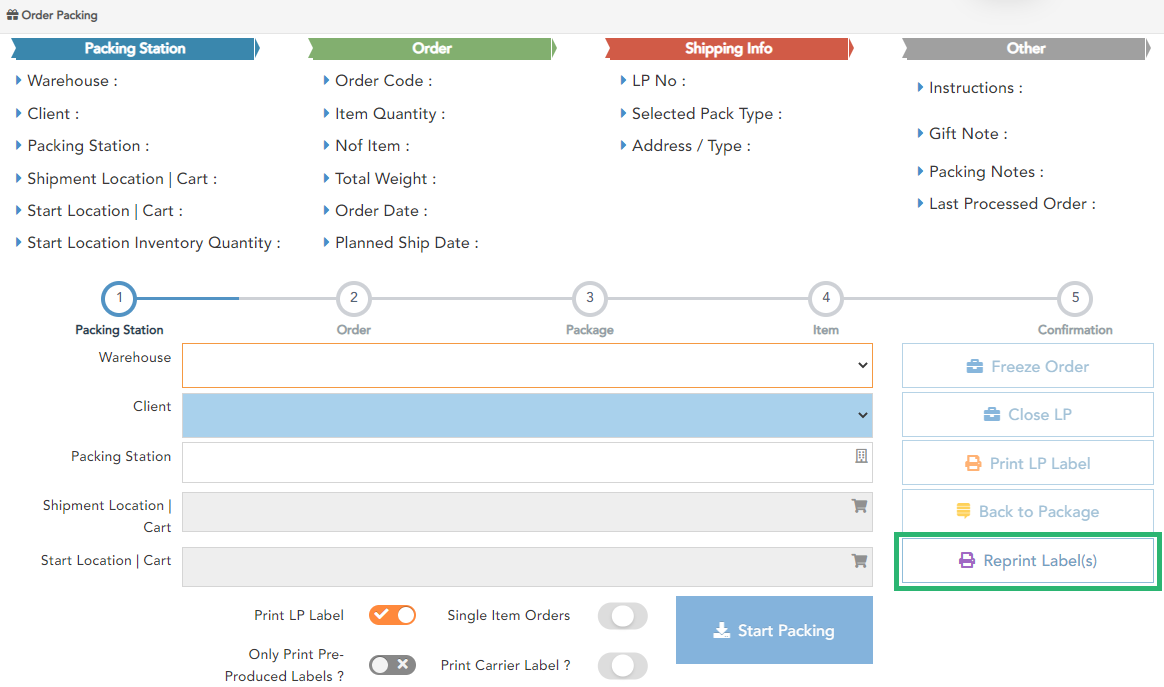Click the printer icon on Print LP Label
The image size is (1164, 687).
973,464
